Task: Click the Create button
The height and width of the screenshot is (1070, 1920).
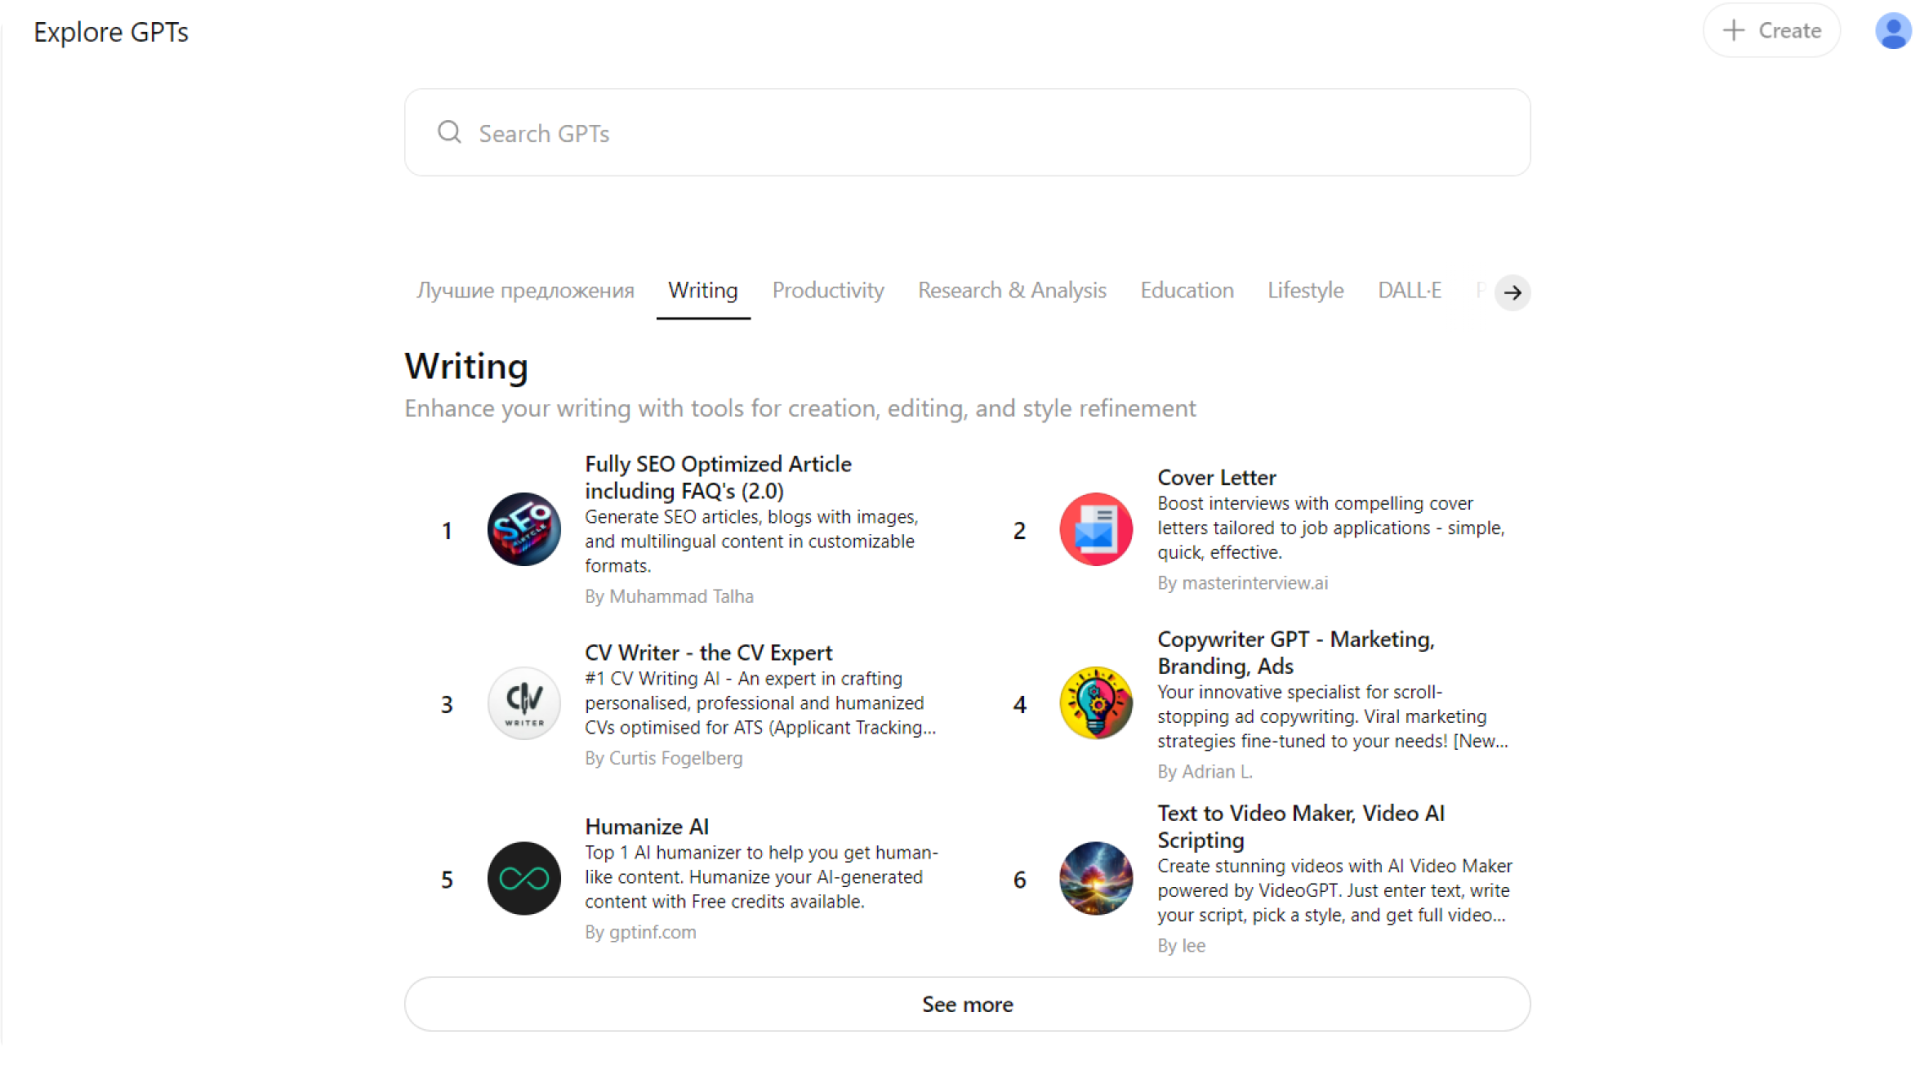Action: click(x=1771, y=30)
